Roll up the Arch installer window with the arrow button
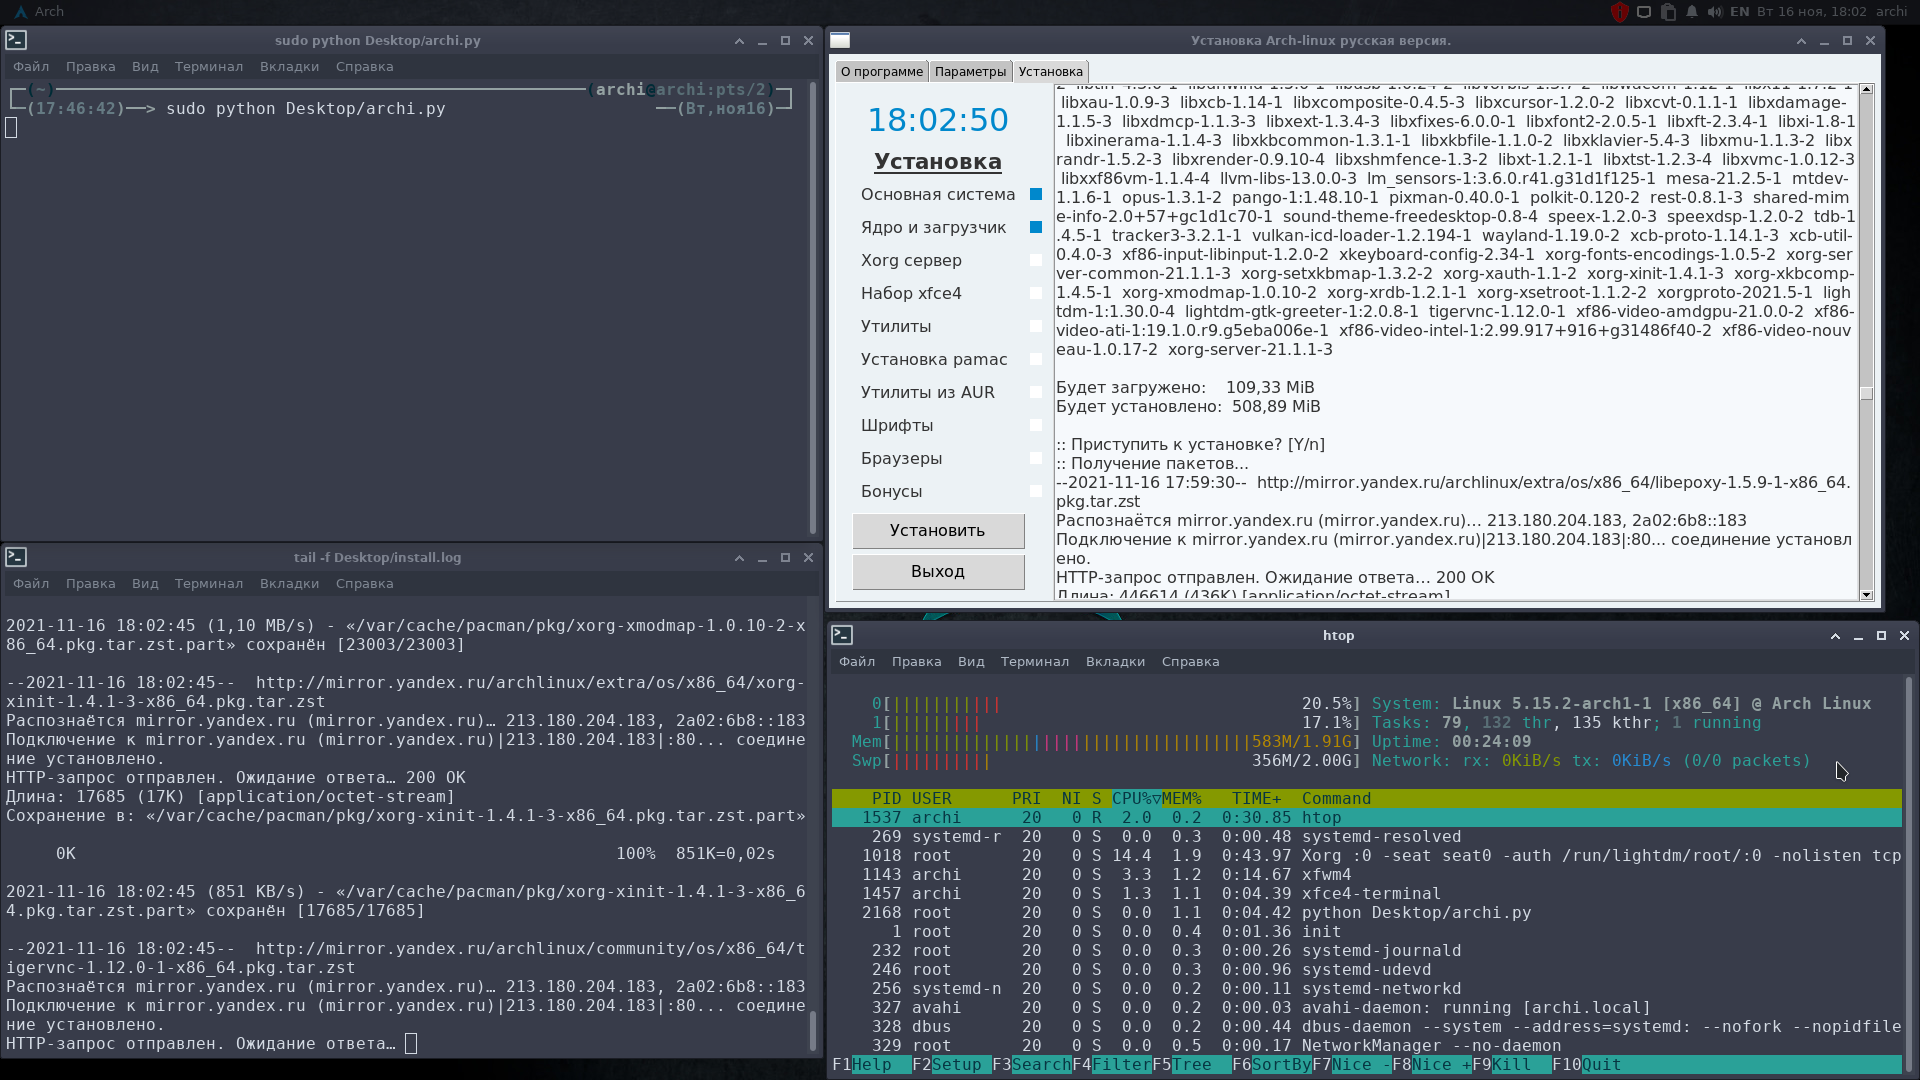Viewport: 1920px width, 1080px height. coord(1801,41)
